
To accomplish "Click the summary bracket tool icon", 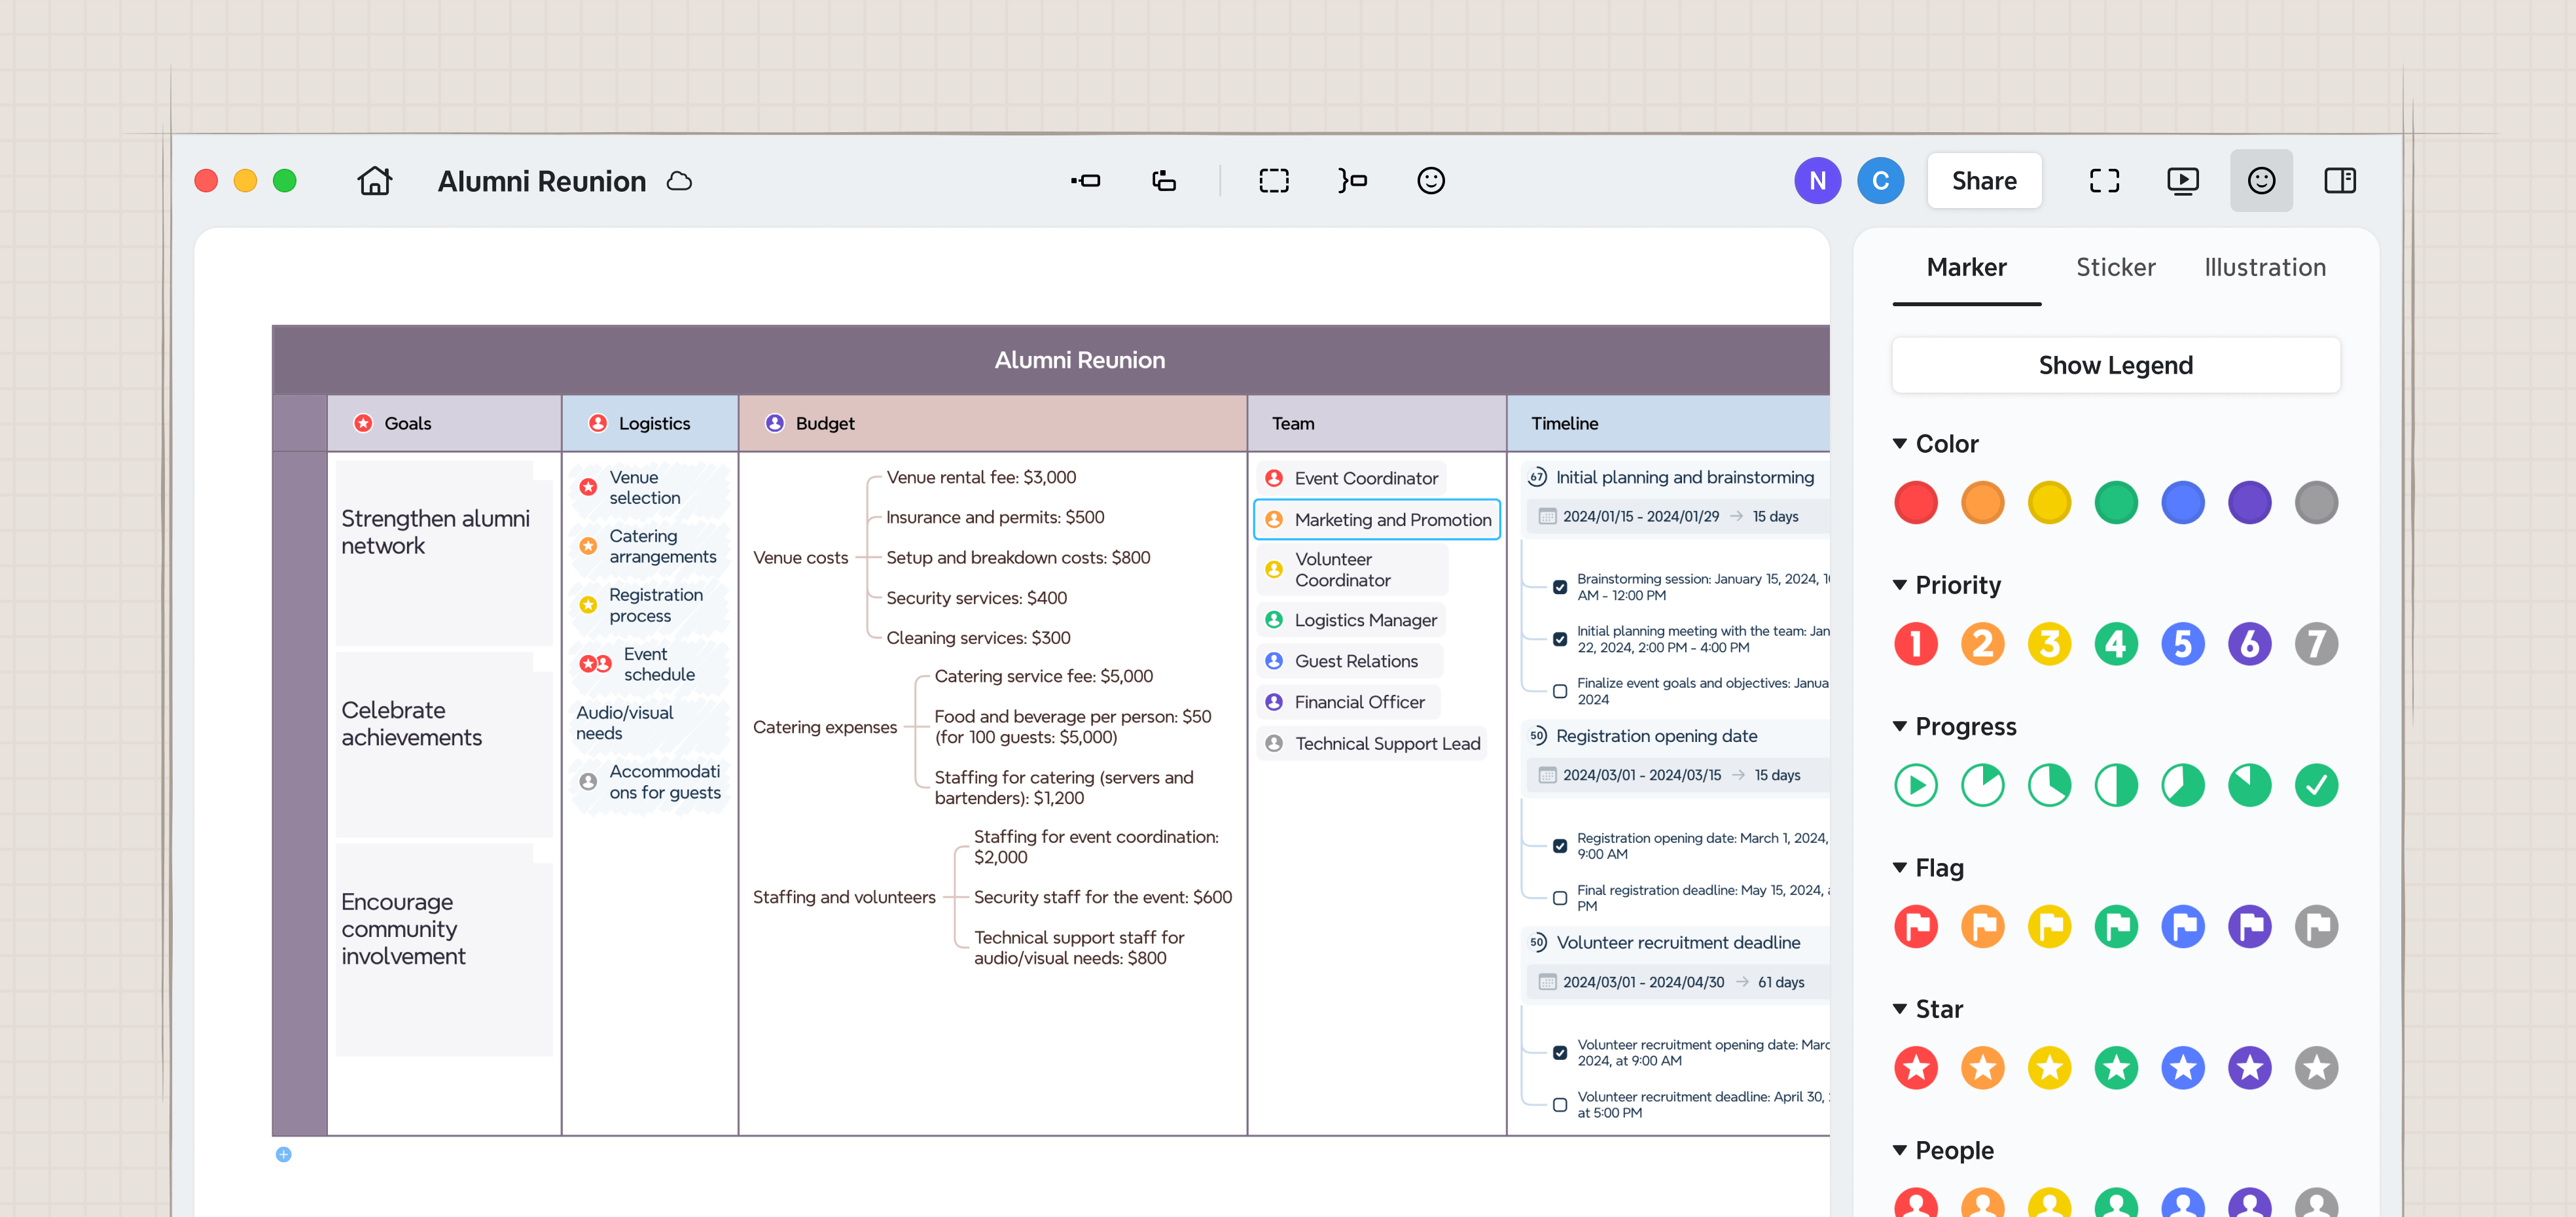I will (x=1352, y=181).
